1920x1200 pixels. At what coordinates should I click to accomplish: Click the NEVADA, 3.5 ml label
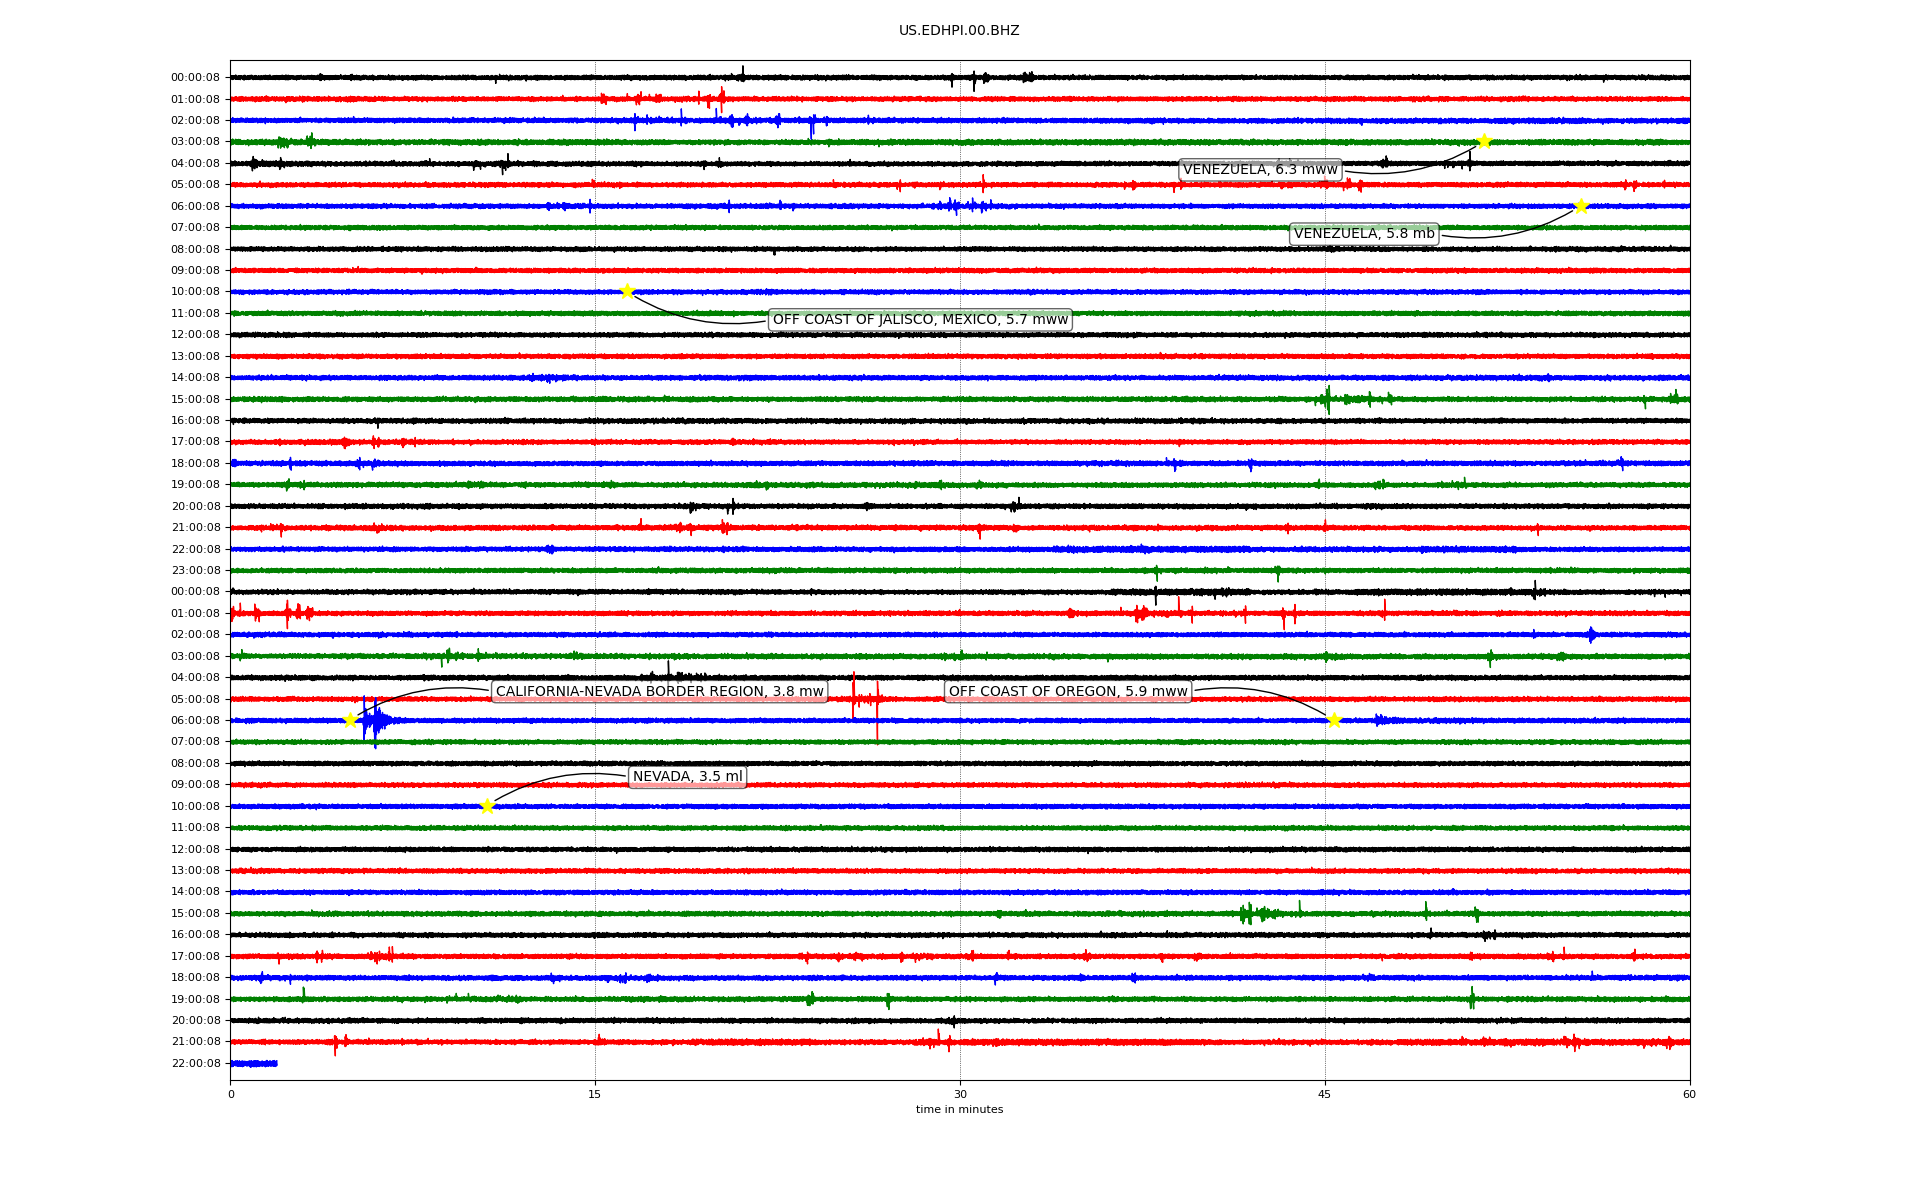(688, 777)
